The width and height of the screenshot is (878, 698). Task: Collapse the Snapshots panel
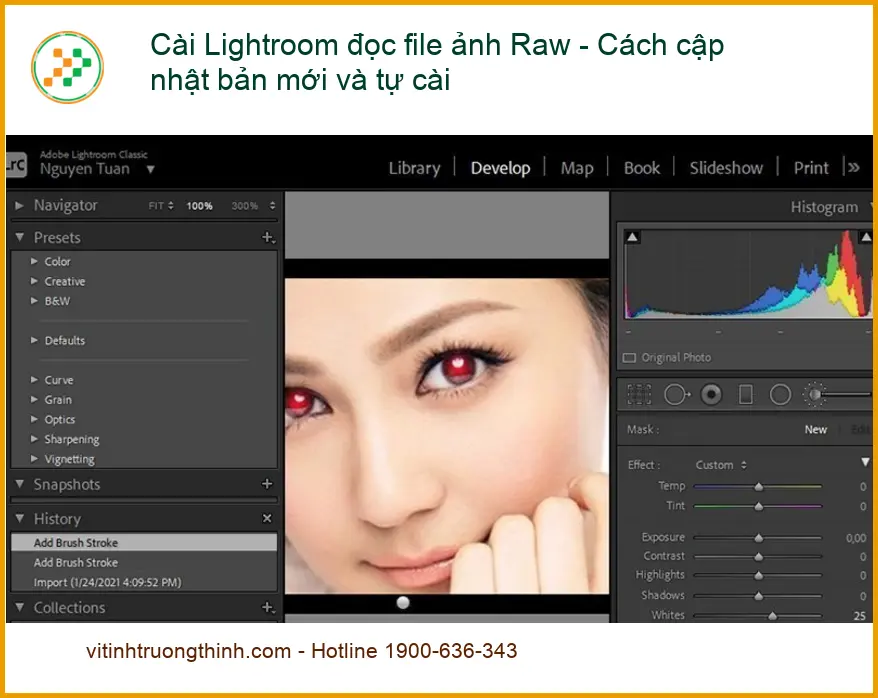(x=20, y=484)
